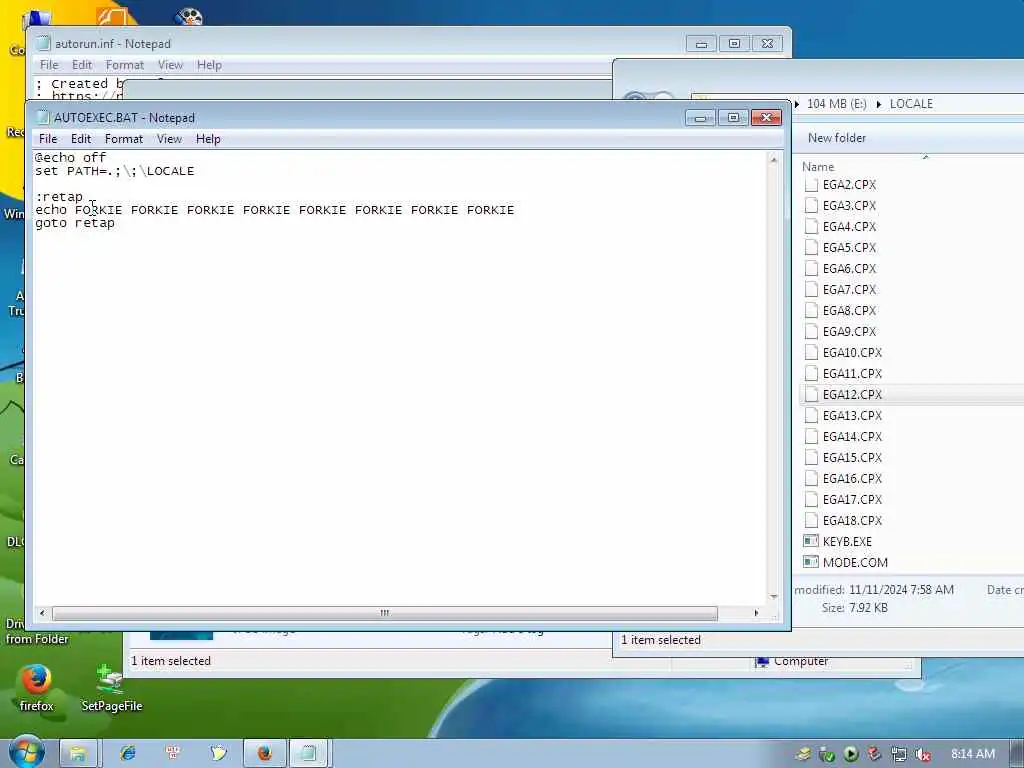Click the 8:14 AM system clock
The width and height of the screenshot is (1024, 768).
[973, 754]
